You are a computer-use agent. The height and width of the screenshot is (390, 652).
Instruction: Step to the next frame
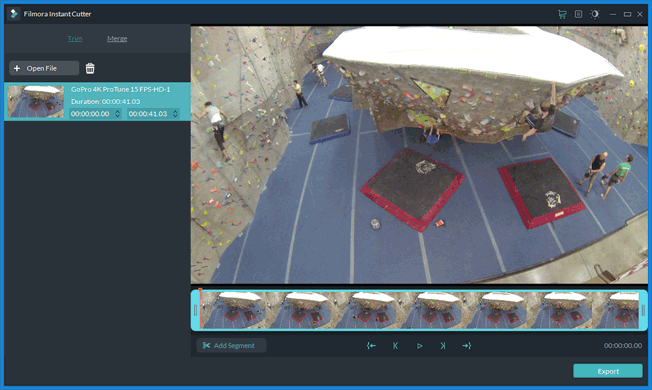443,346
